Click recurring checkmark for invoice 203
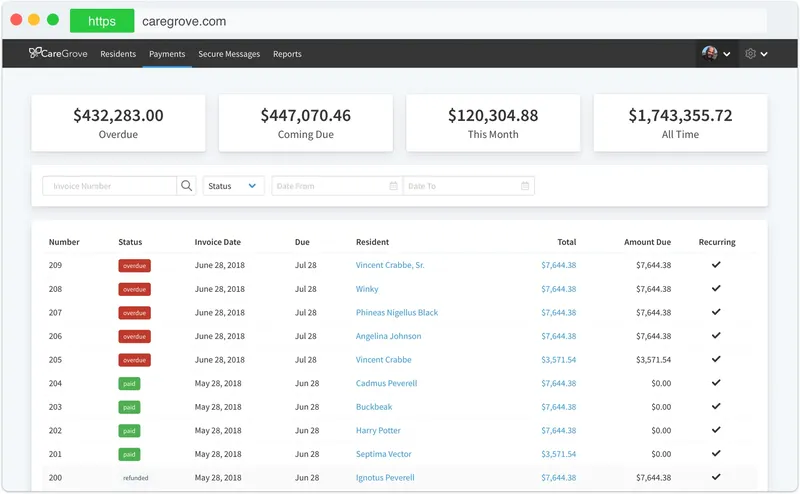This screenshot has height=494, width=800. 716,406
